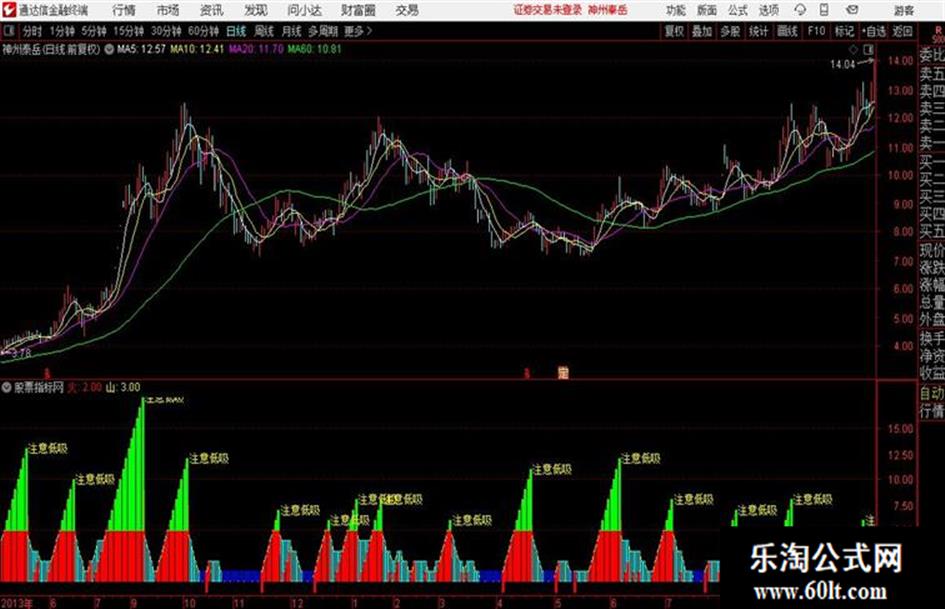The image size is (945, 609).
Task: Open the mobile phone icon in title bar
Action: (824, 10)
